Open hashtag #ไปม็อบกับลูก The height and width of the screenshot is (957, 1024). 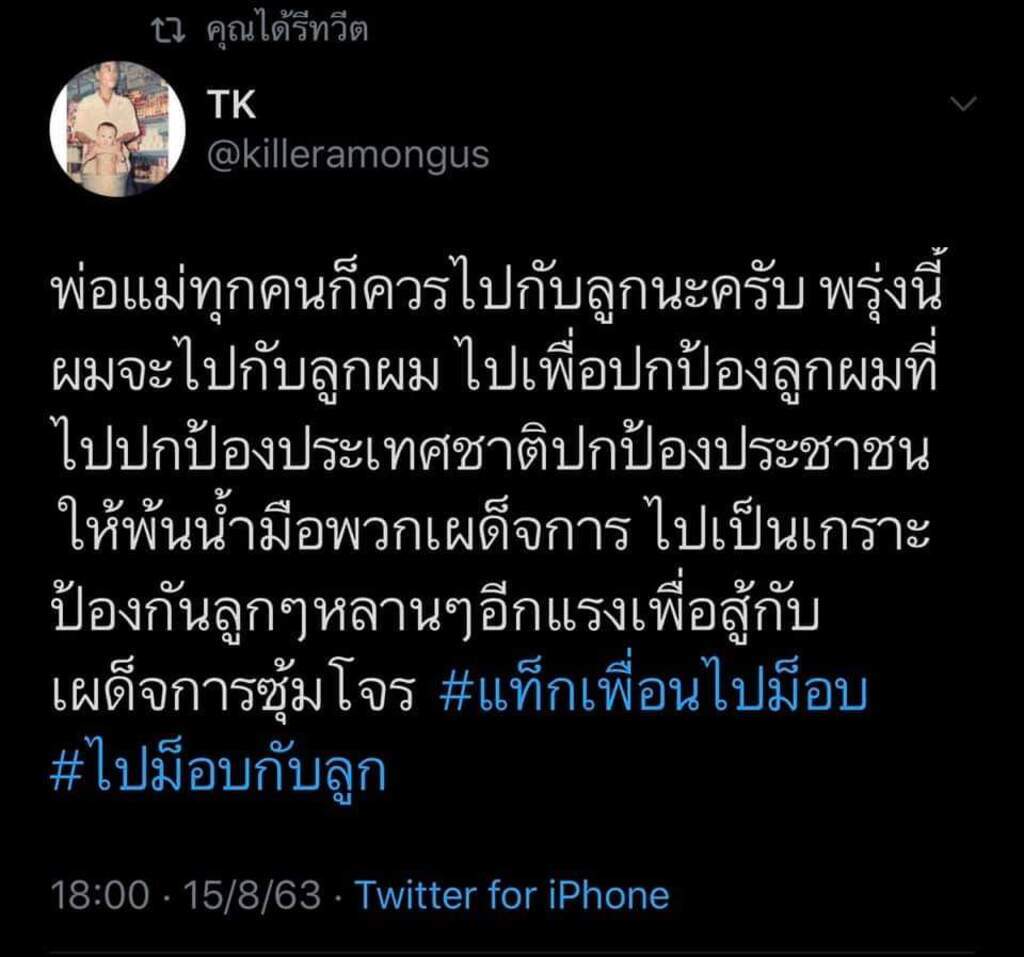218,771
